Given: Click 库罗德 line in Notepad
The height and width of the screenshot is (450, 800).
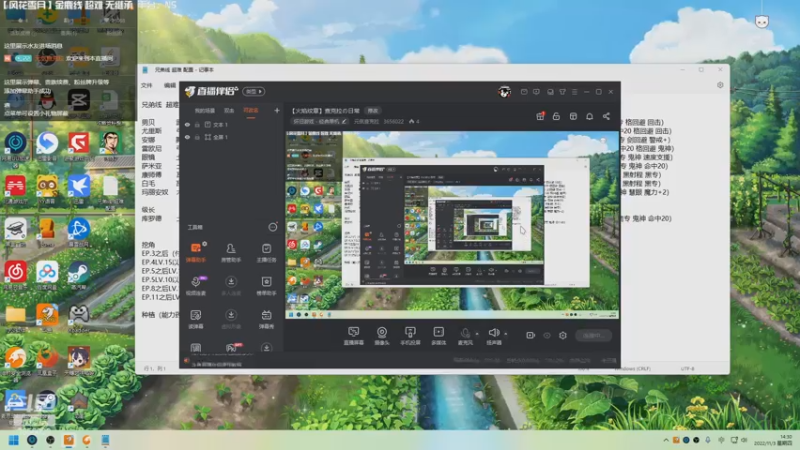Looking at the screenshot, I should click(152, 218).
